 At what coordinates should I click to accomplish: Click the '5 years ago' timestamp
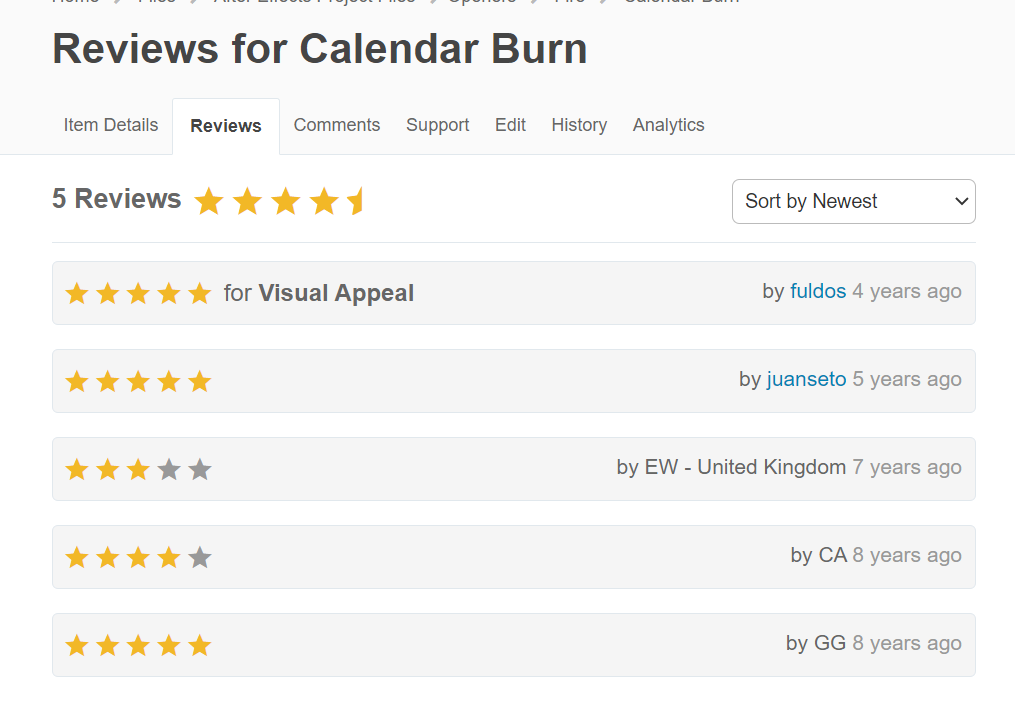pyautogui.click(x=907, y=379)
